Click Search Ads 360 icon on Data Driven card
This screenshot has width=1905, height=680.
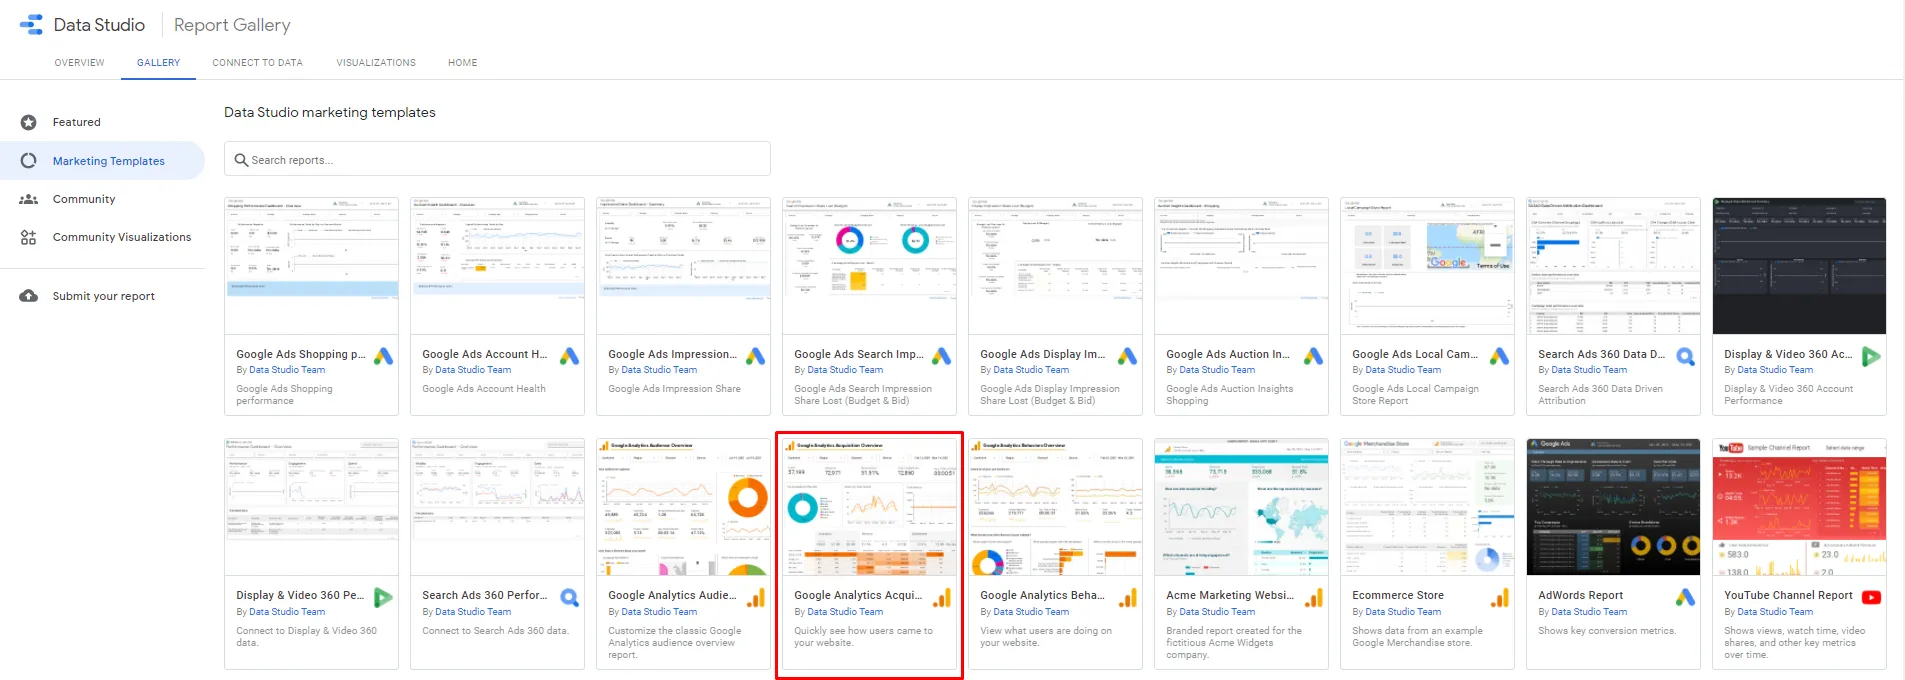(1686, 356)
